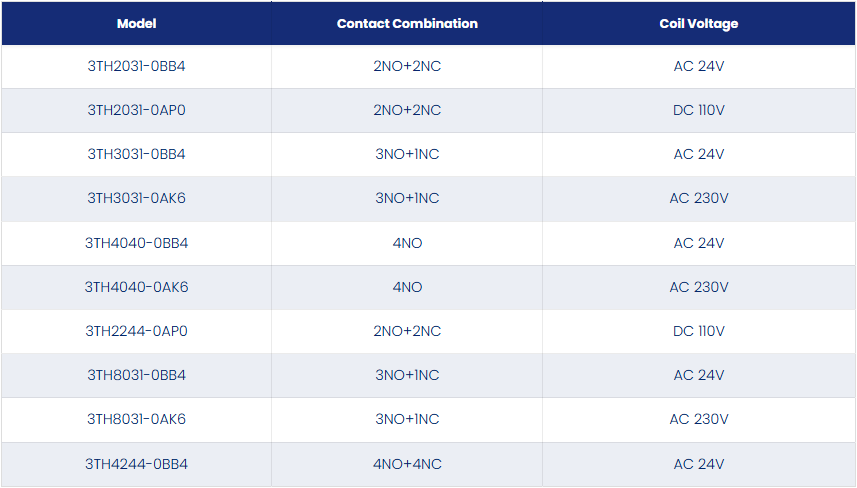
Task: Click AC 230V voltage for 3TH8031-0AK6
Action: 698,419
